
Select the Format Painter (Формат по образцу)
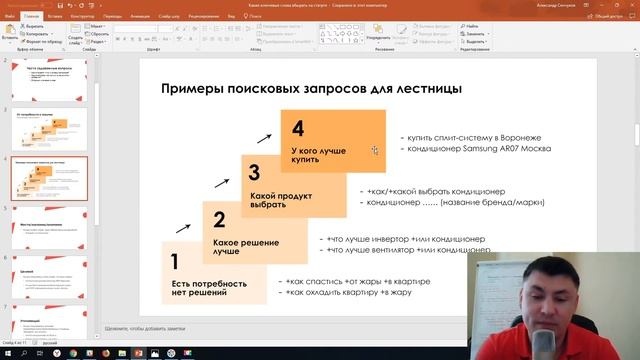[41, 42]
